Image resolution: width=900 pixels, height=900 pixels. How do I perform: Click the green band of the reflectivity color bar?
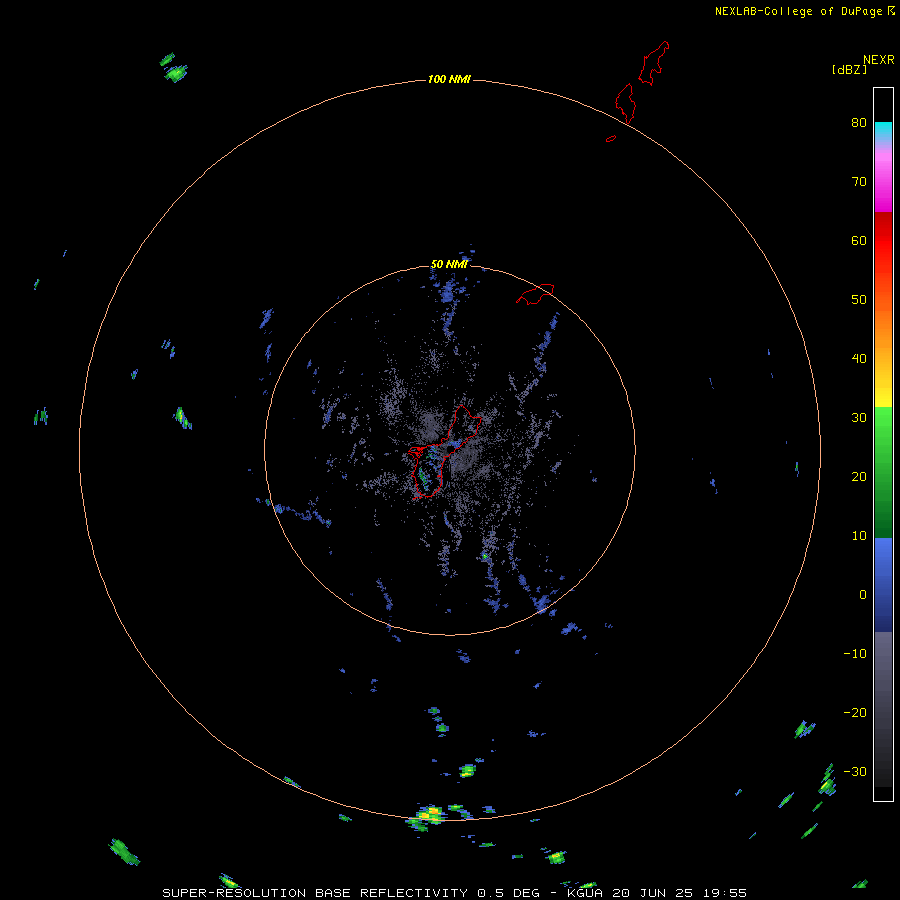pyautogui.click(x=883, y=472)
